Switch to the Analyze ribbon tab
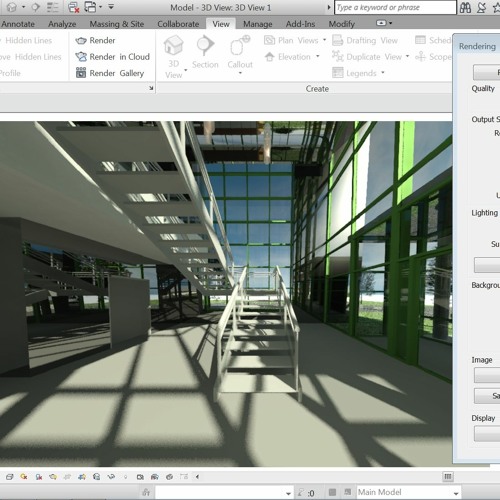 [x=62, y=24]
